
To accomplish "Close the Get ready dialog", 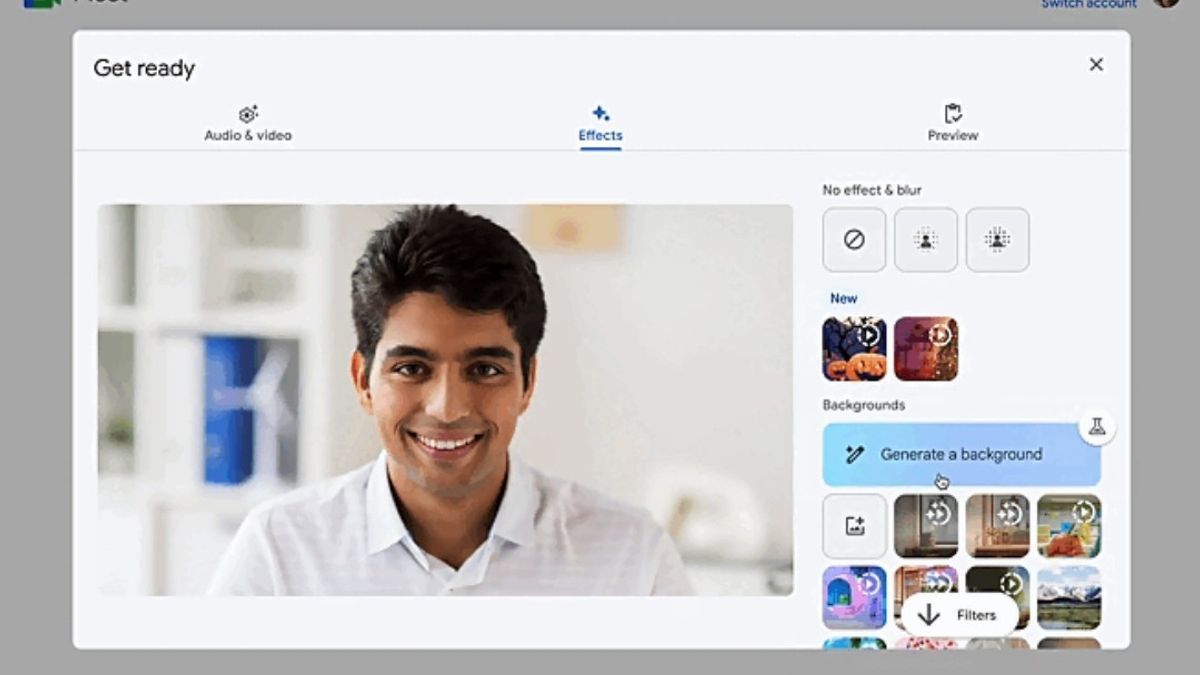I will click(x=1096, y=65).
